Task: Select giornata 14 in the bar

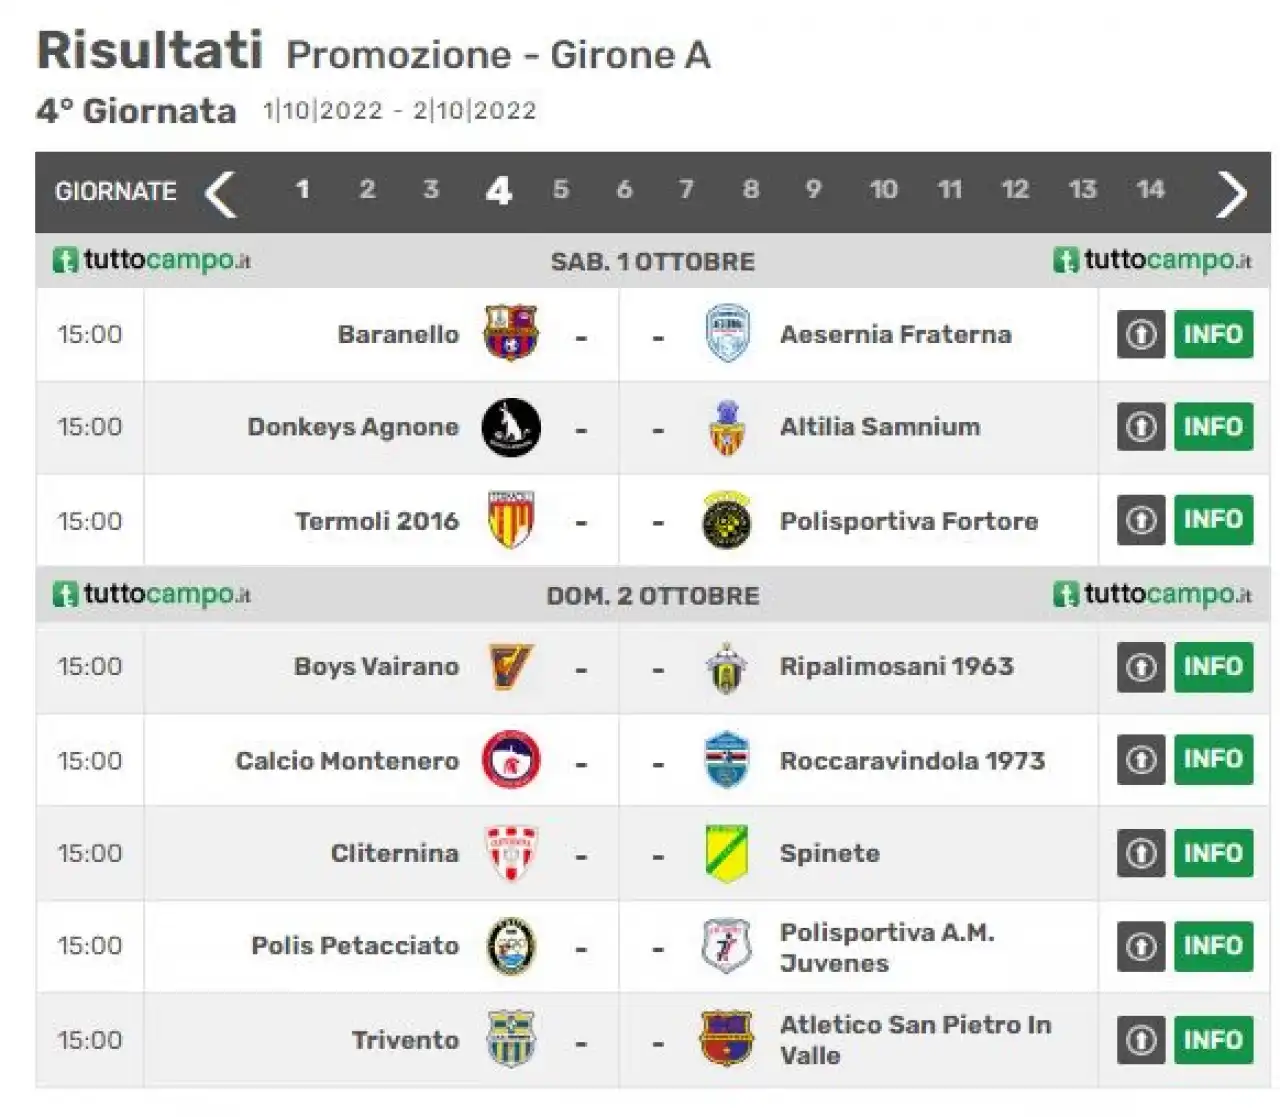Action: 1150,190
